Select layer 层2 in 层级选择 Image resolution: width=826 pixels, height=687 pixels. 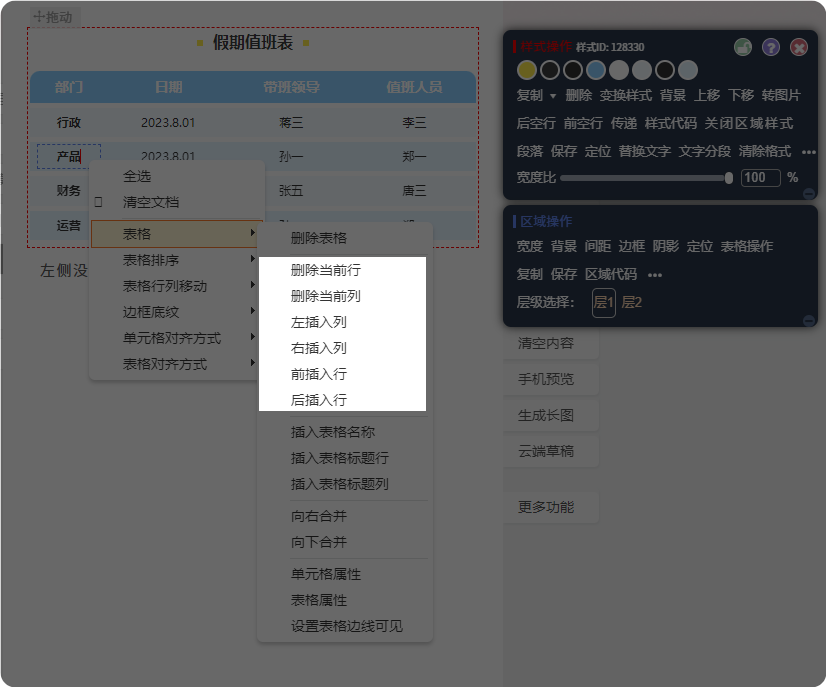tap(632, 302)
